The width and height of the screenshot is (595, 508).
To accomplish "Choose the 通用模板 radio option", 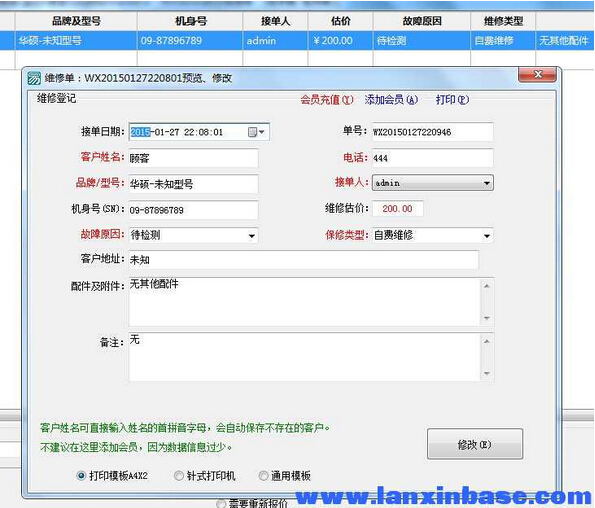I will tap(263, 475).
